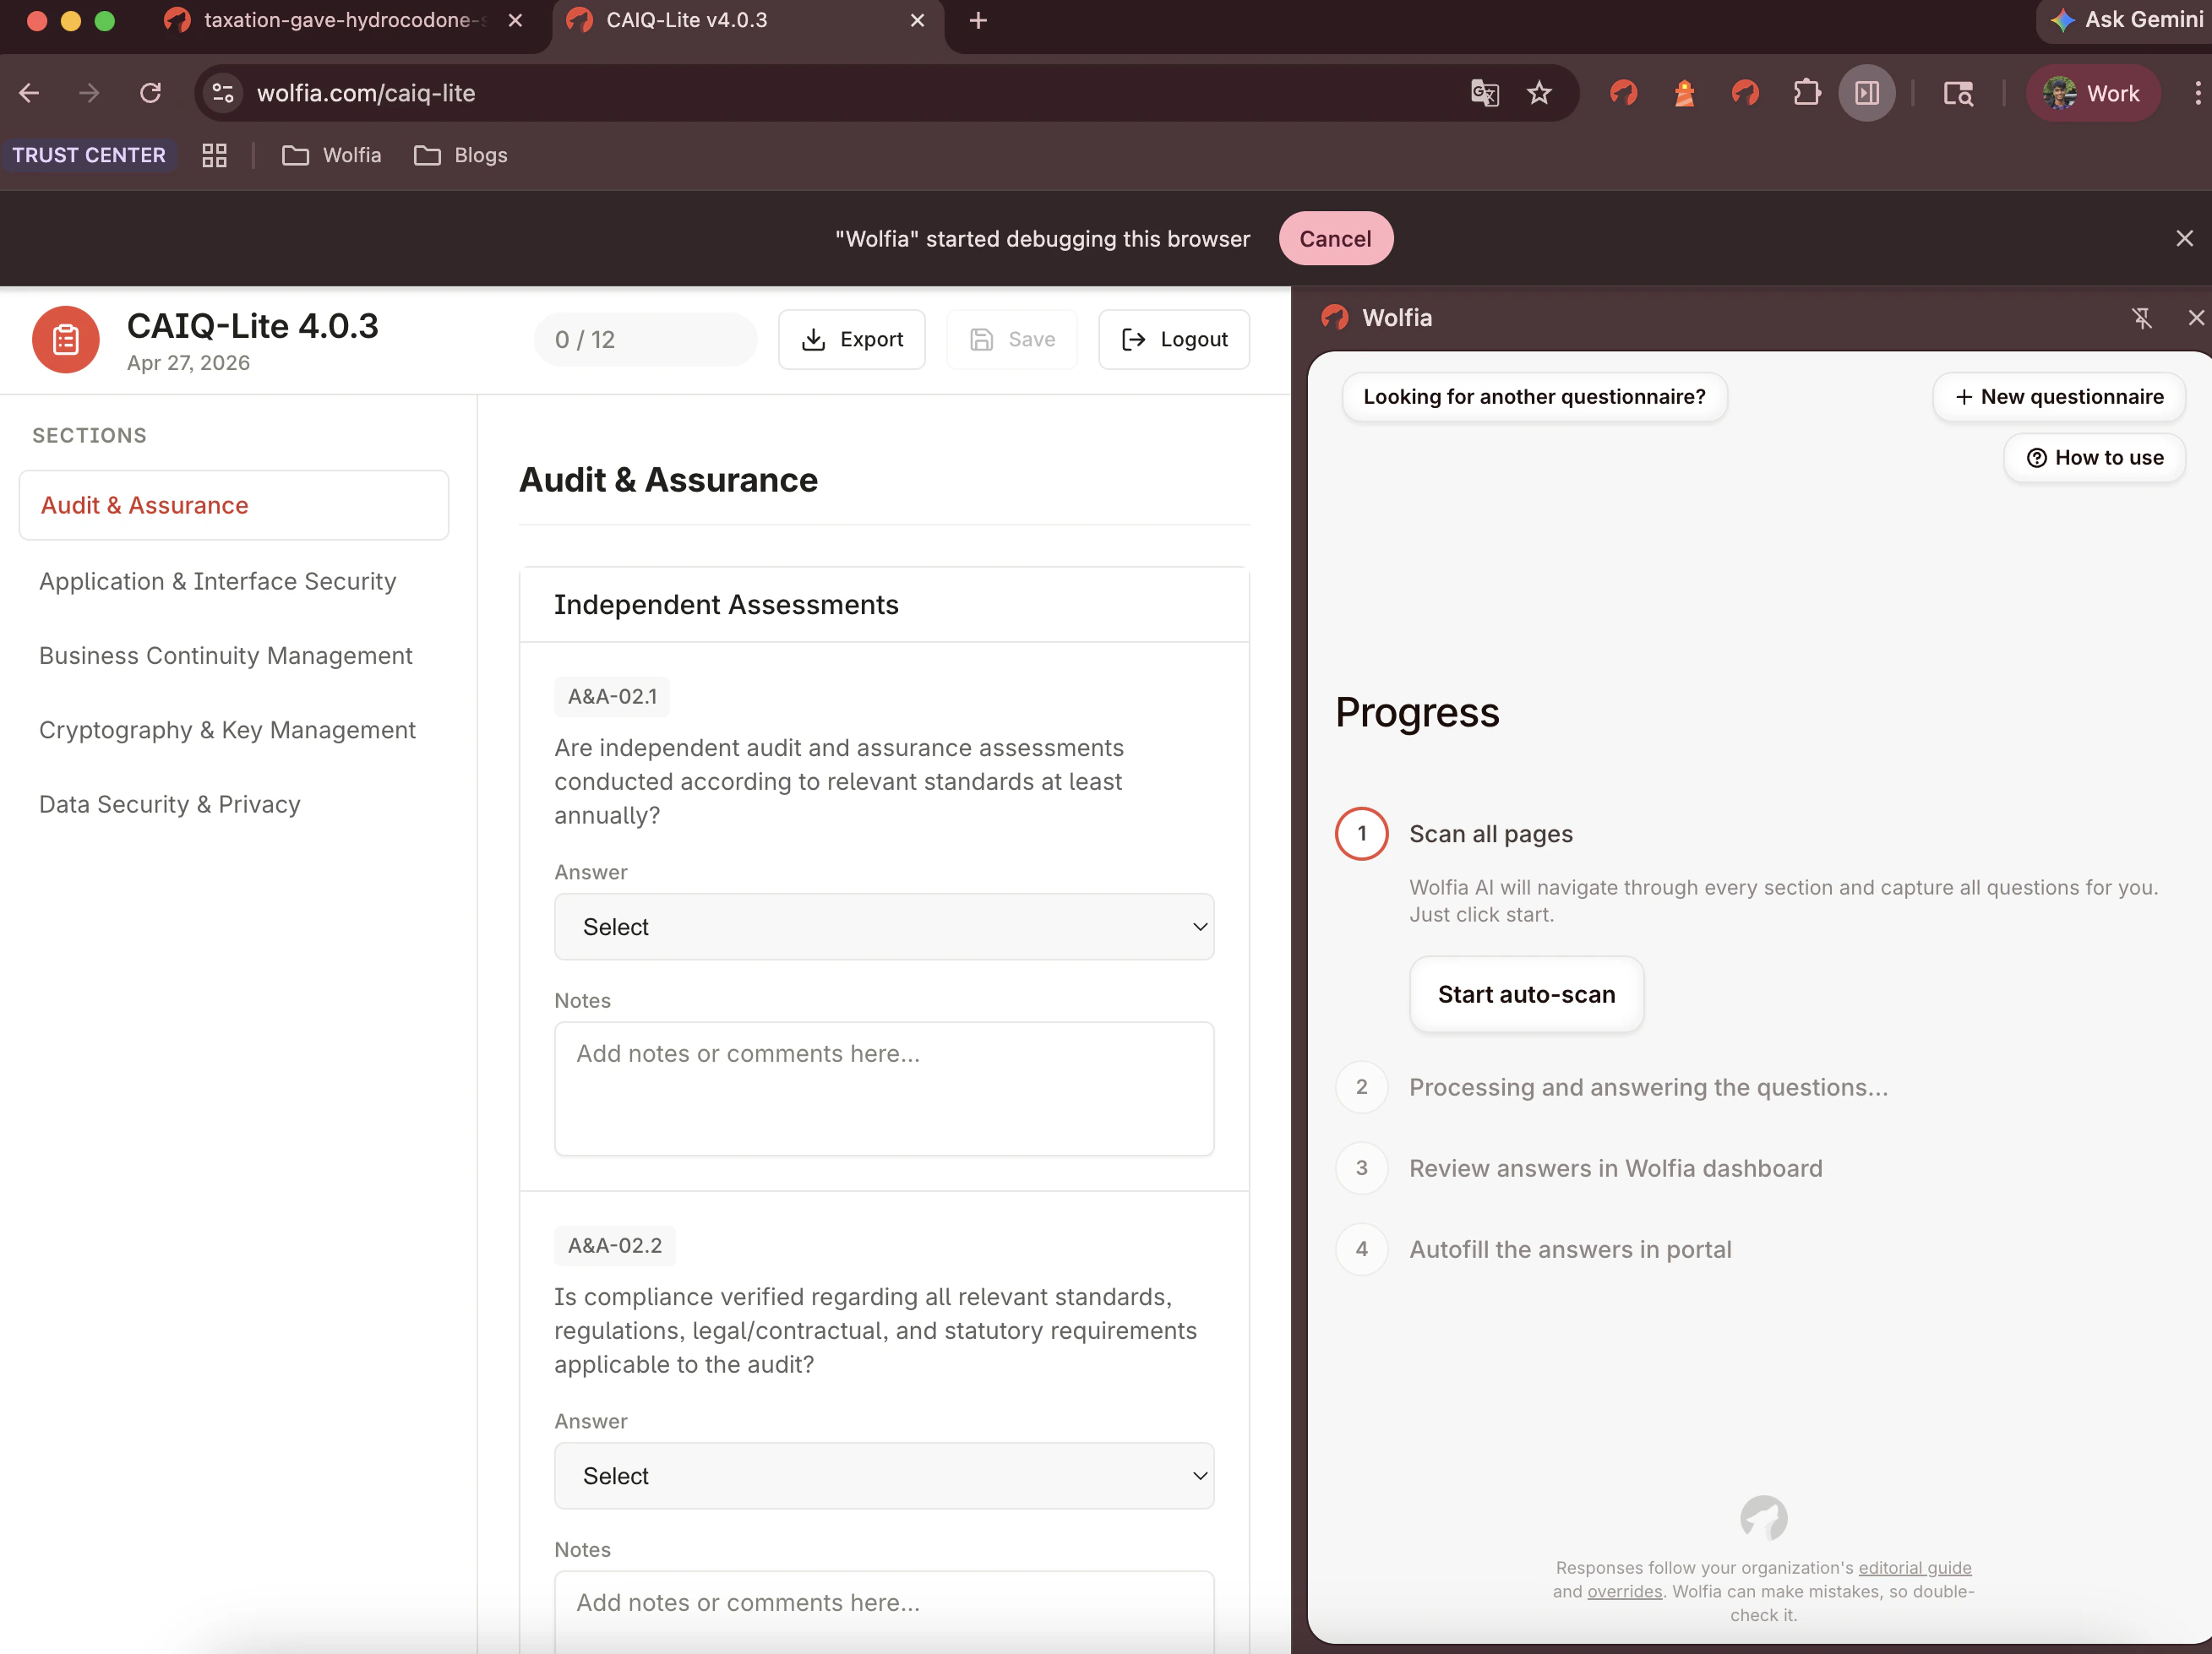Click the Wolfia logo in the side panel header
Screen dimensions: 2212x1654
[x=1336, y=317]
